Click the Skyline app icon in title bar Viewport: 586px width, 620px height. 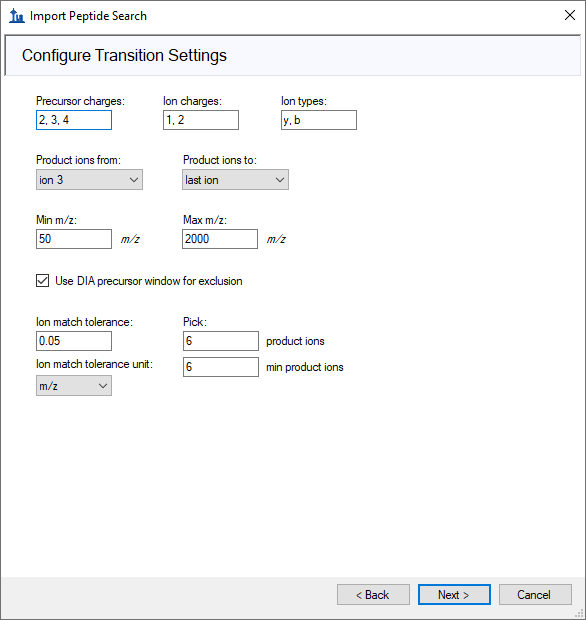click(x=17, y=16)
